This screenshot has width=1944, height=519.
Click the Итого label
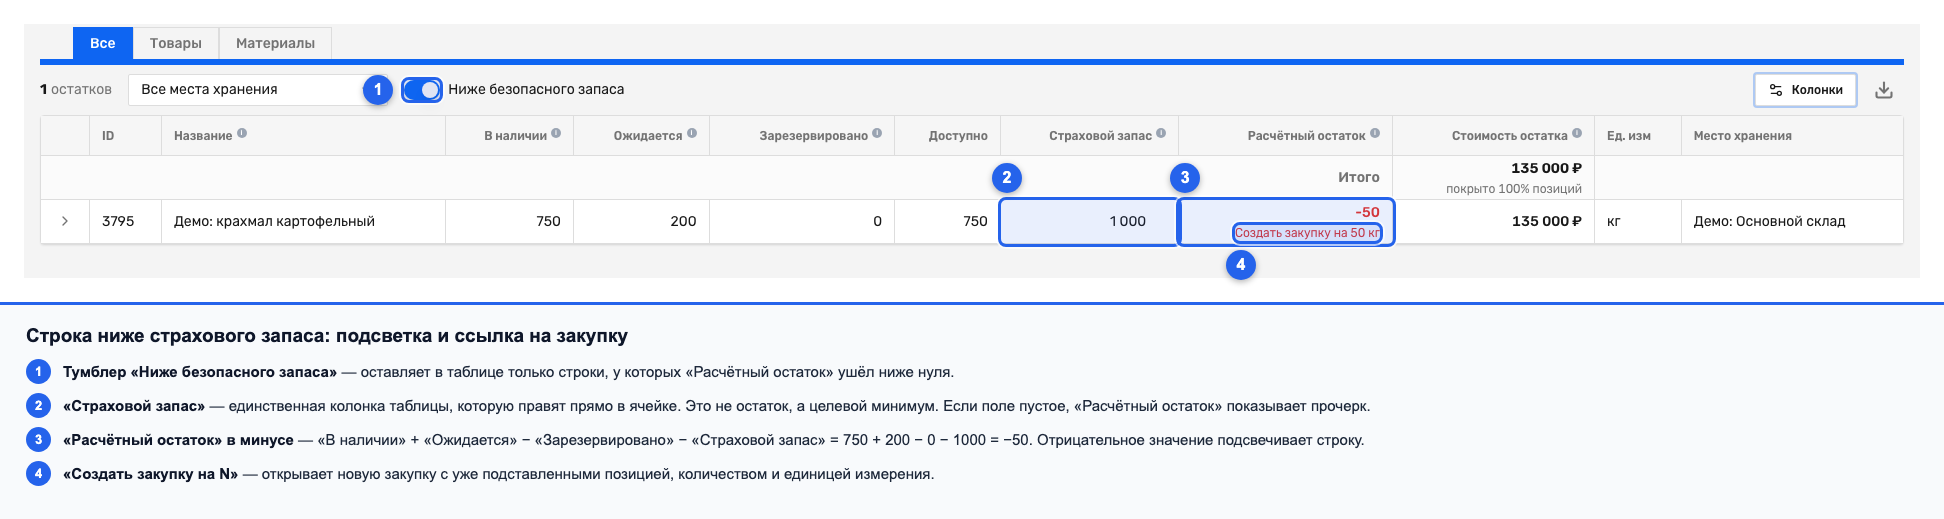click(1359, 177)
